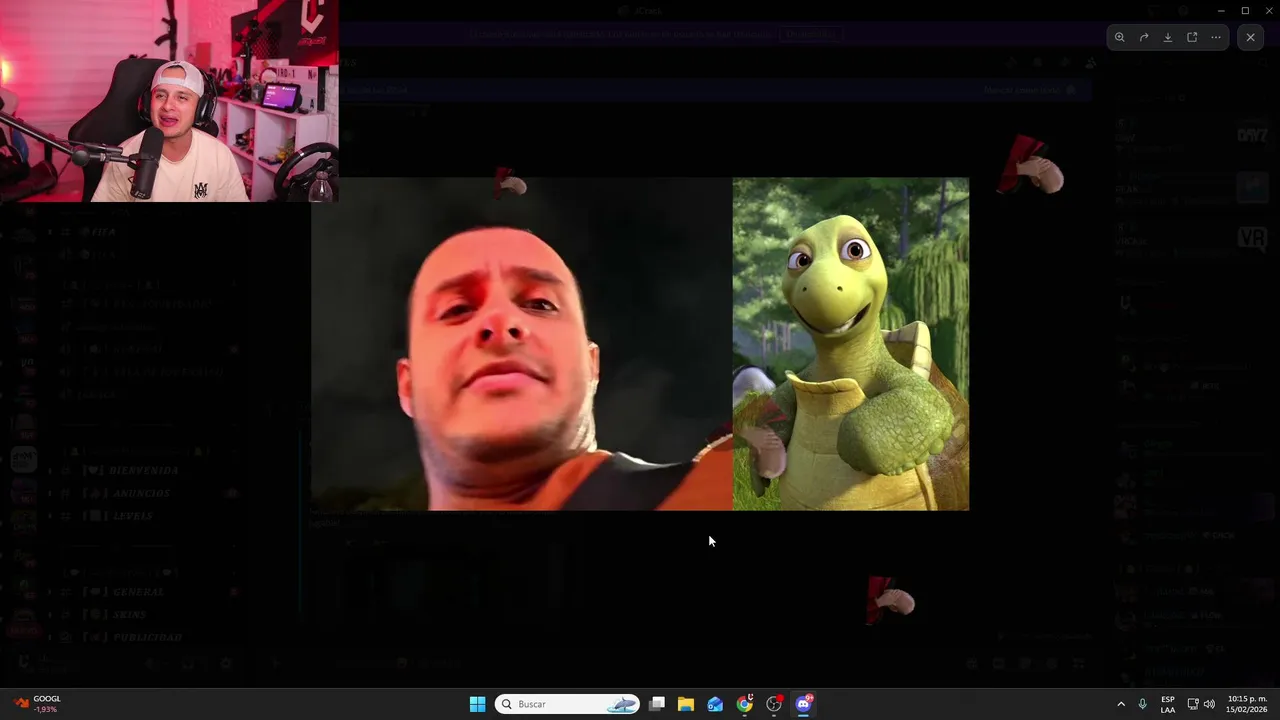This screenshot has width=1280, height=720.
Task: Open the three-dots more options menu
Action: (x=1216, y=37)
